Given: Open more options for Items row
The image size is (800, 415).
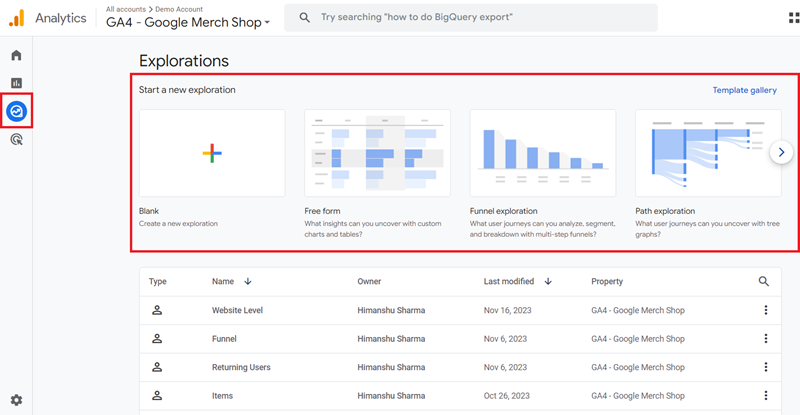Looking at the screenshot, I should click(765, 396).
